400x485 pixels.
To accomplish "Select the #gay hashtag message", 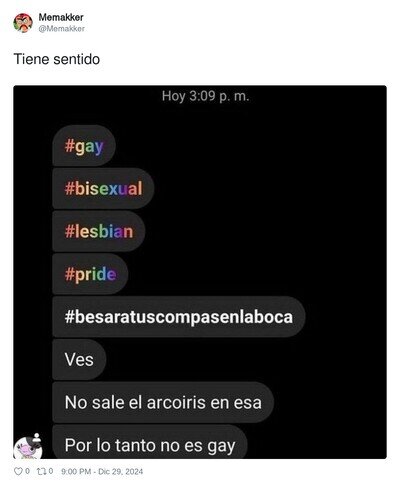I will click(x=84, y=146).
